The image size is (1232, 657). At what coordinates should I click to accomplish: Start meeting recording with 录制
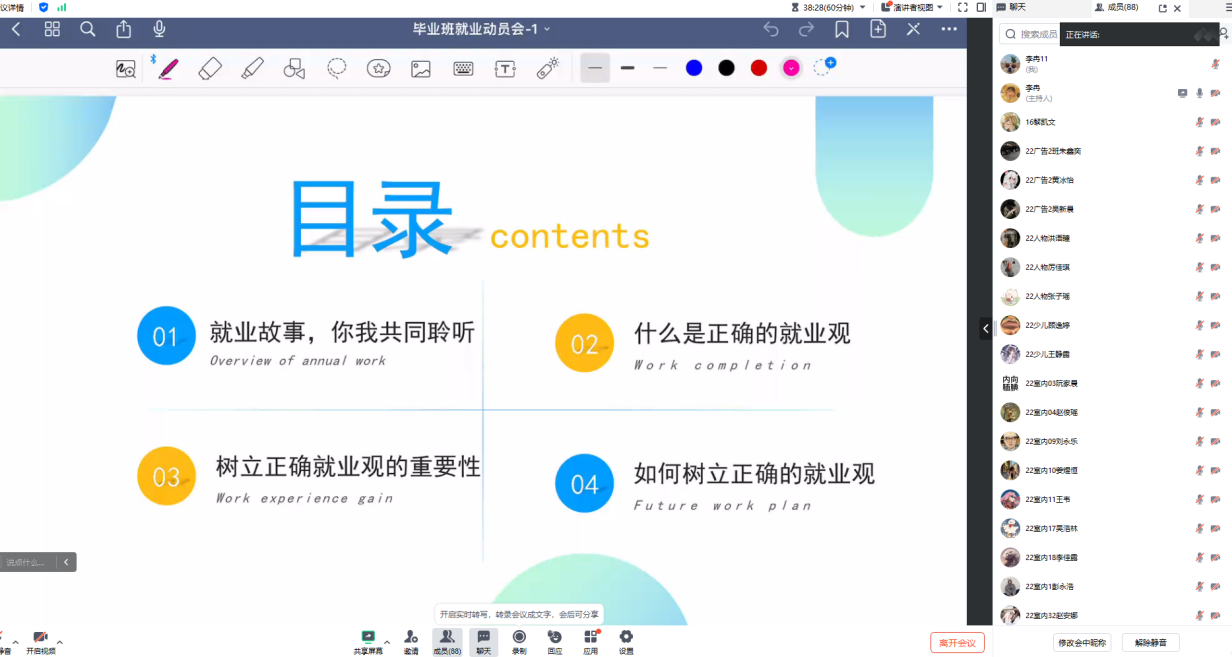point(519,641)
